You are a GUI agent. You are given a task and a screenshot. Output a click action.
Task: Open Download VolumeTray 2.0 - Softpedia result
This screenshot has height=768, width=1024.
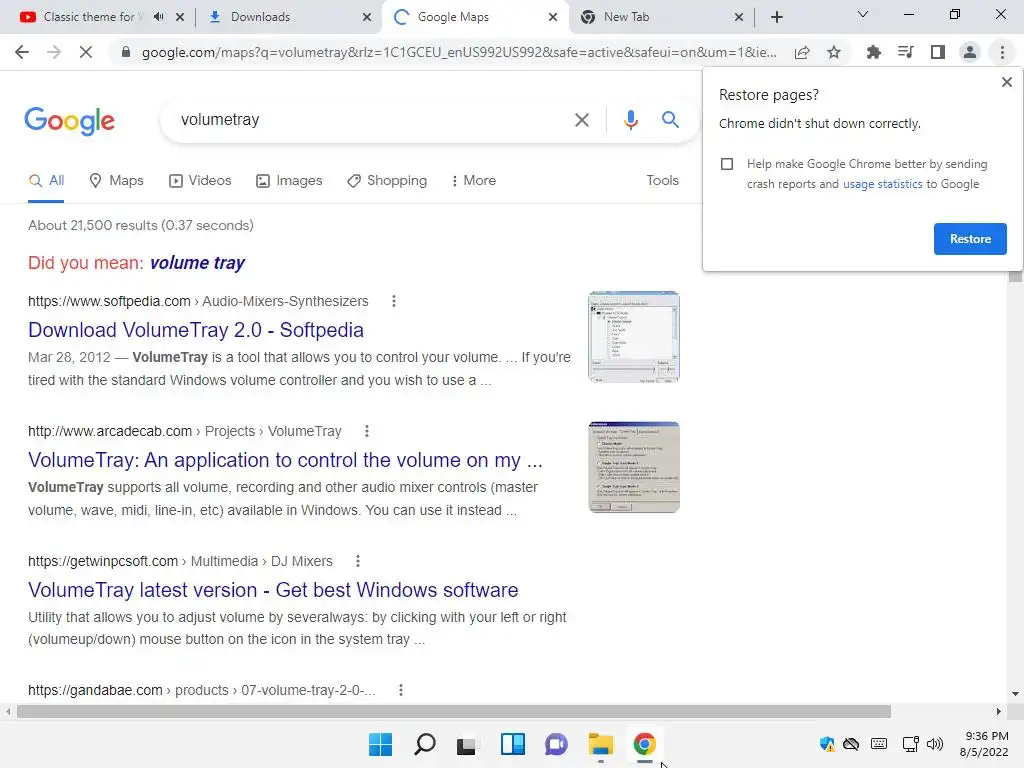point(196,330)
